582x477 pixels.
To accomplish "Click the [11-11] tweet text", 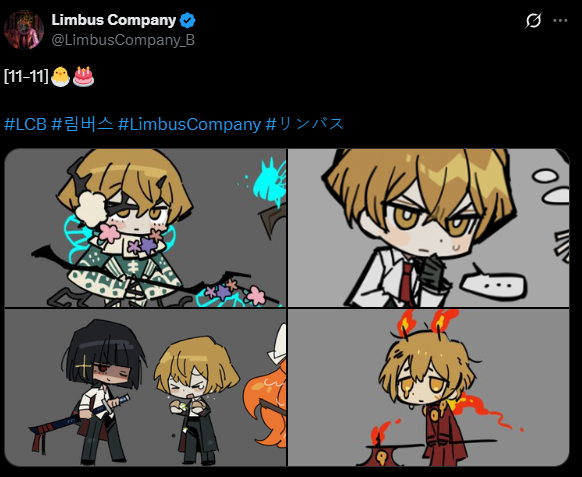I will (26, 76).
